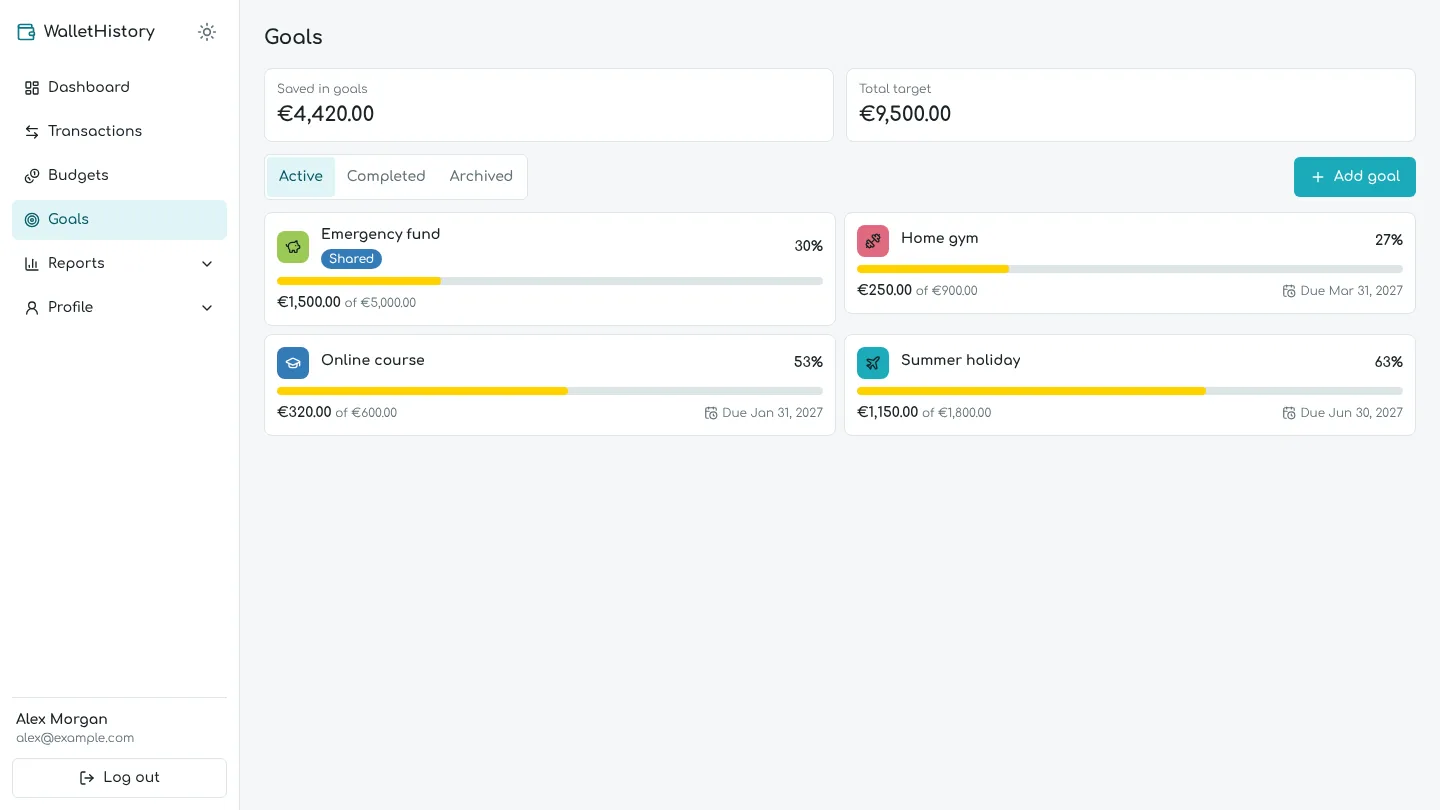The width and height of the screenshot is (1440, 810).
Task: Click the Total target summary card
Action: click(1131, 105)
